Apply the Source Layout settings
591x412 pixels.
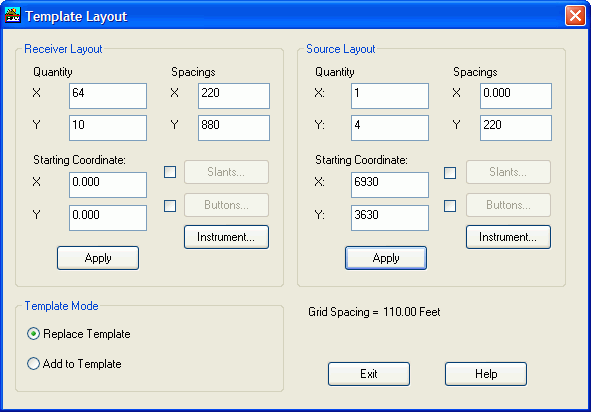click(386, 258)
